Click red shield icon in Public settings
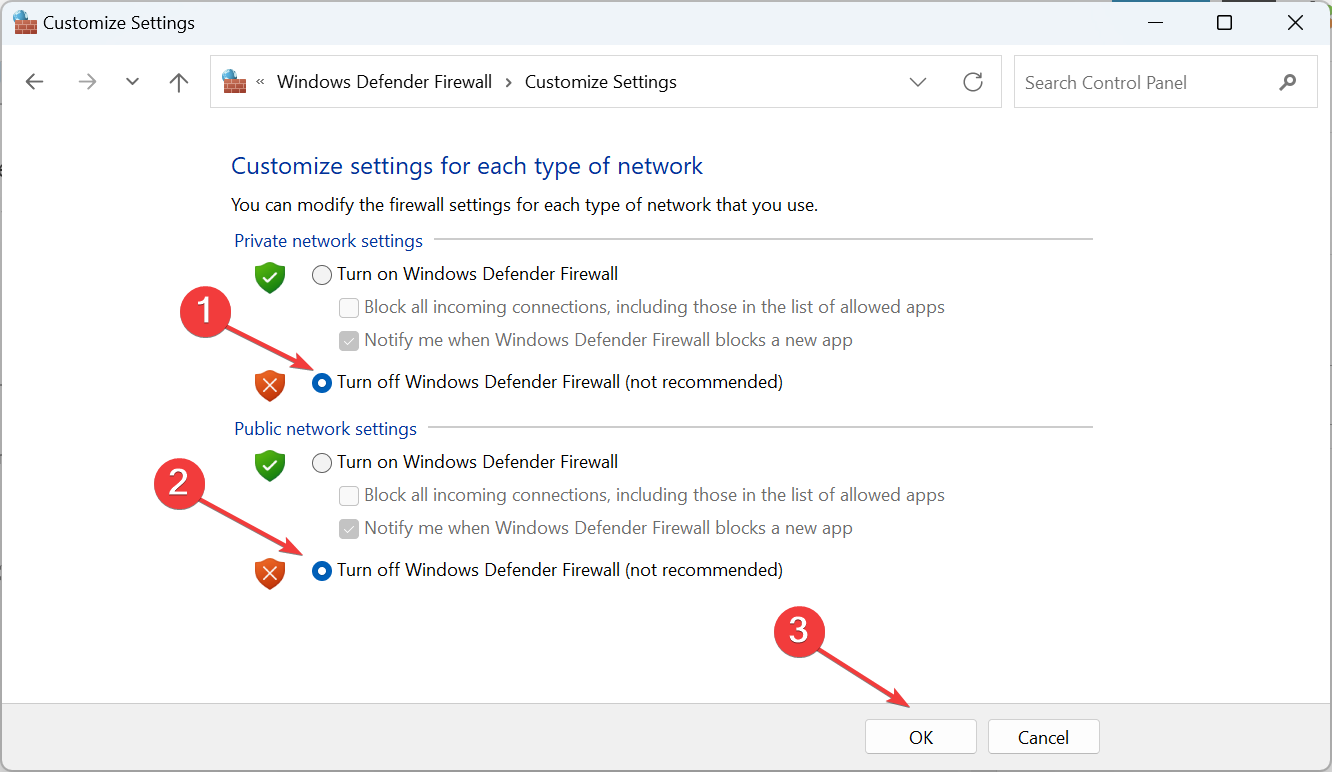Viewport: 1332px width, 772px height. tap(270, 573)
